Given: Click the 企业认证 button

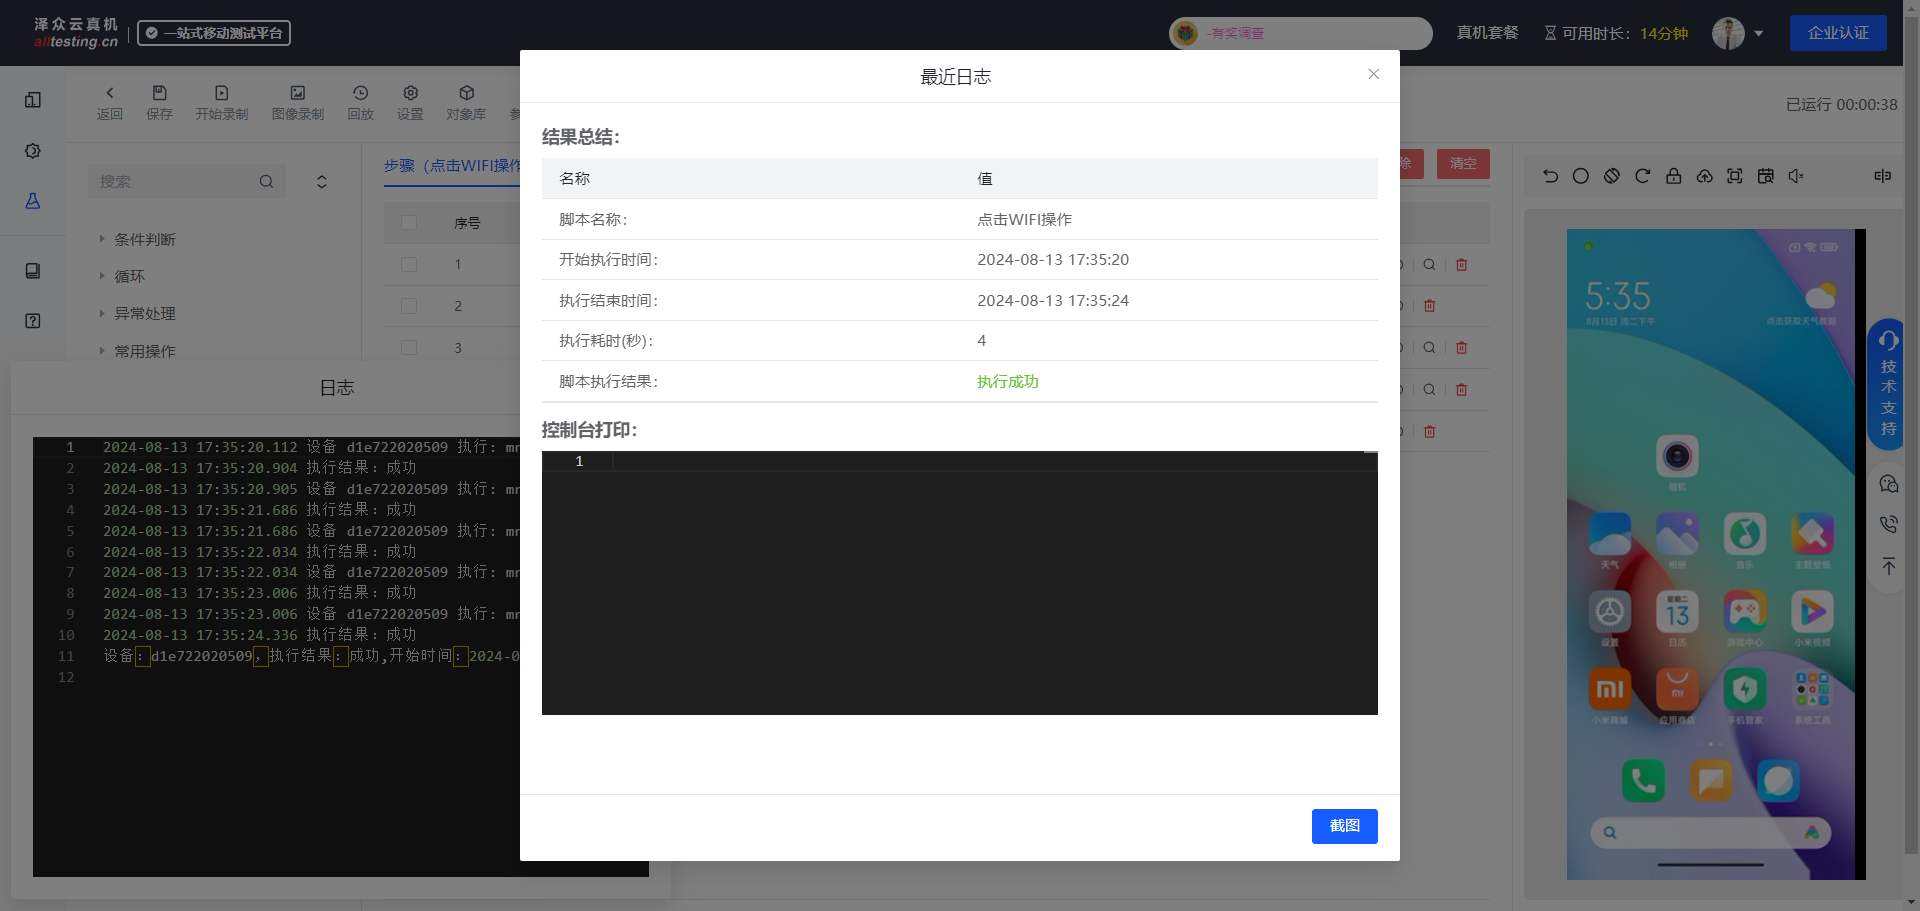Looking at the screenshot, I should click(1837, 33).
